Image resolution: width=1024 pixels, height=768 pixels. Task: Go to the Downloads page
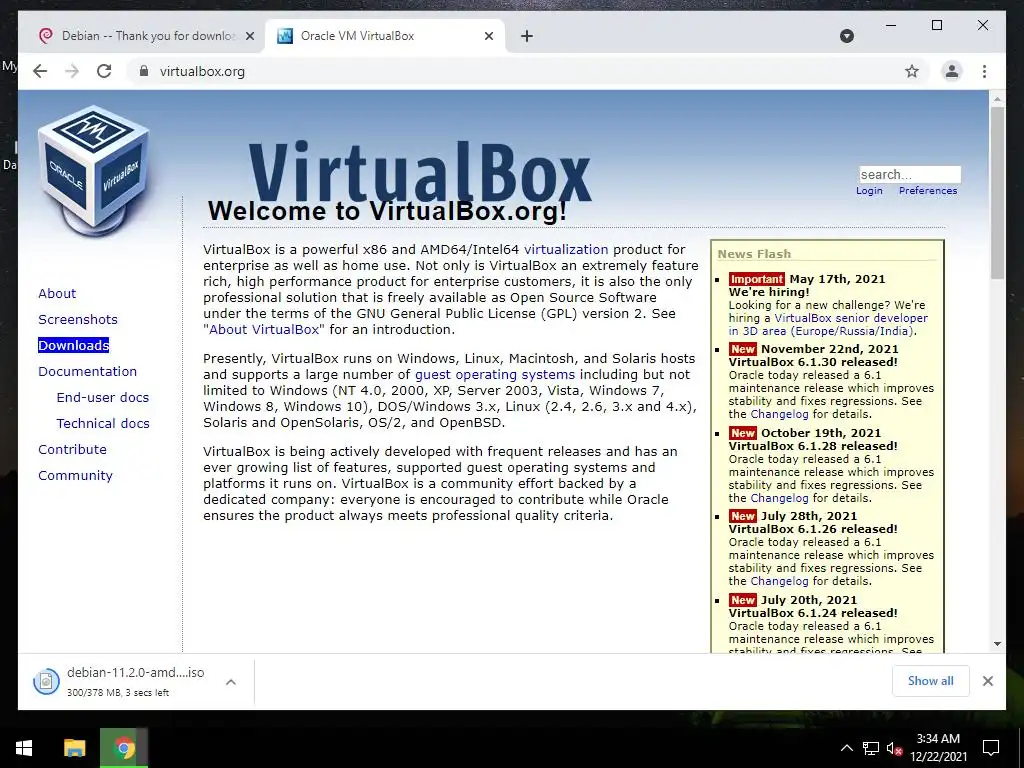(x=73, y=345)
